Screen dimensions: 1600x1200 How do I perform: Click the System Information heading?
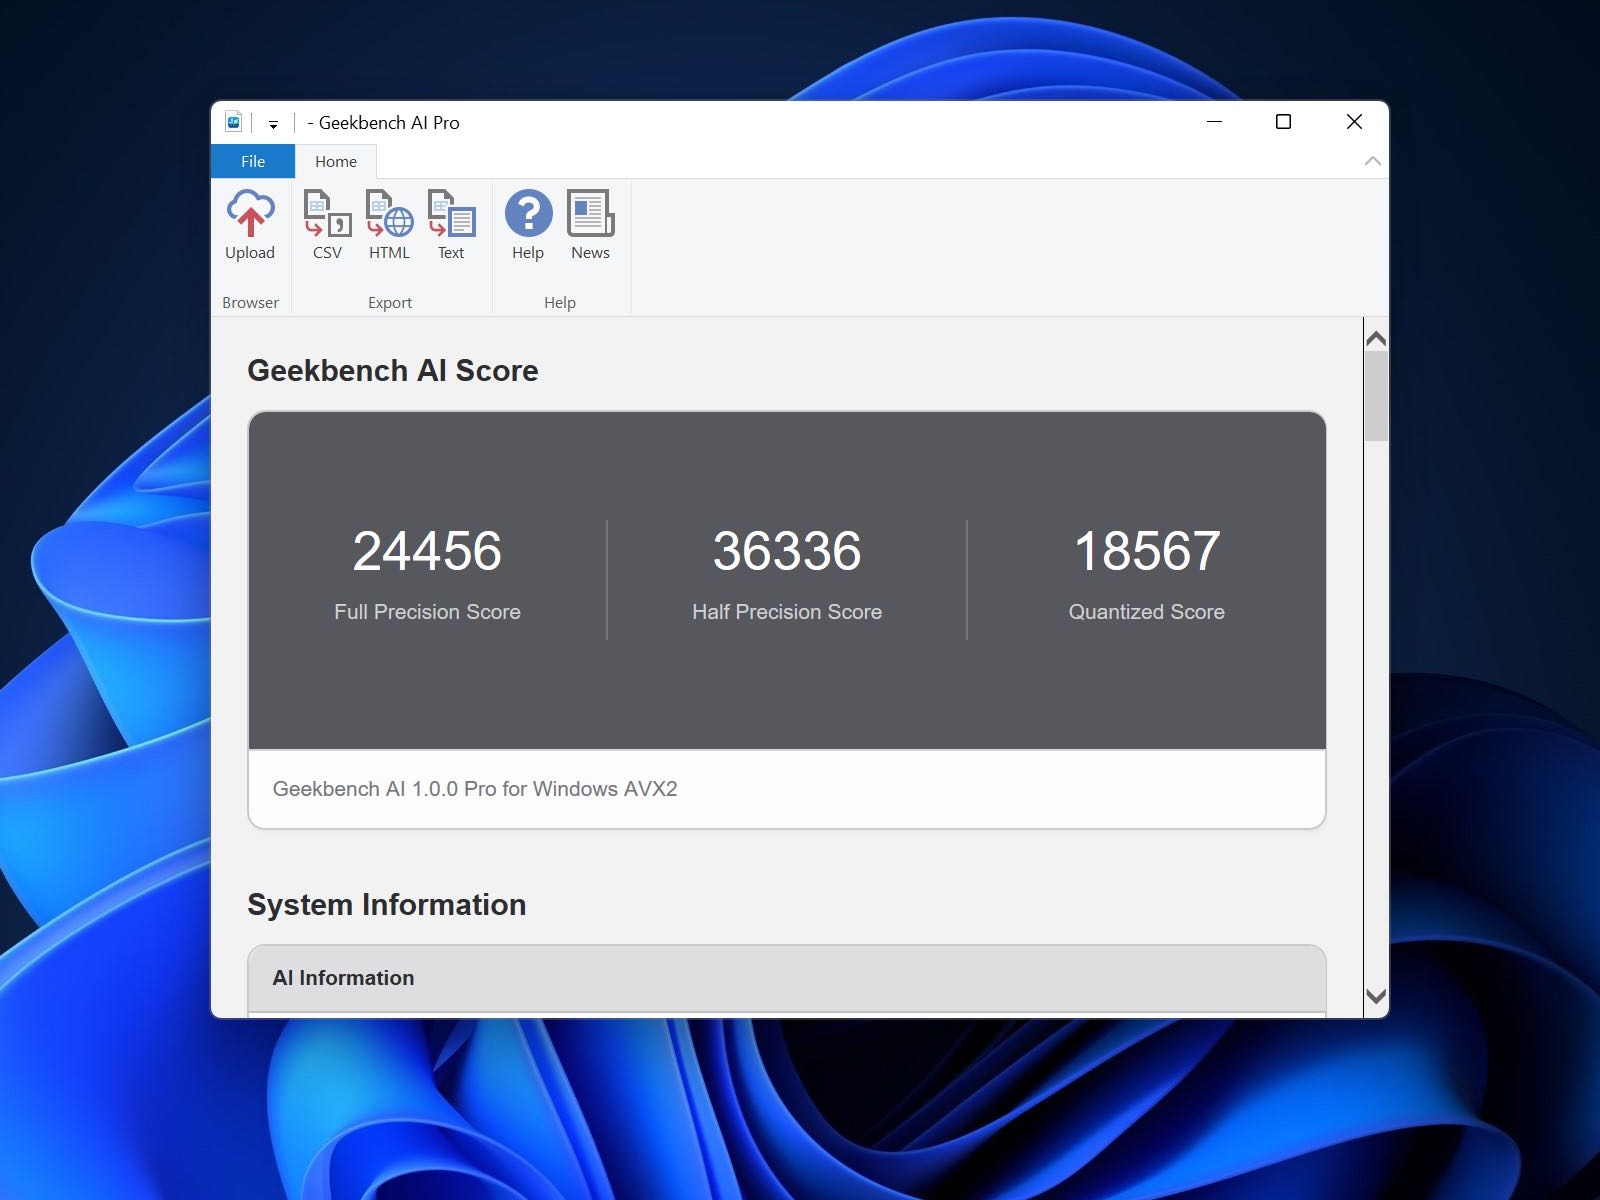pos(387,904)
